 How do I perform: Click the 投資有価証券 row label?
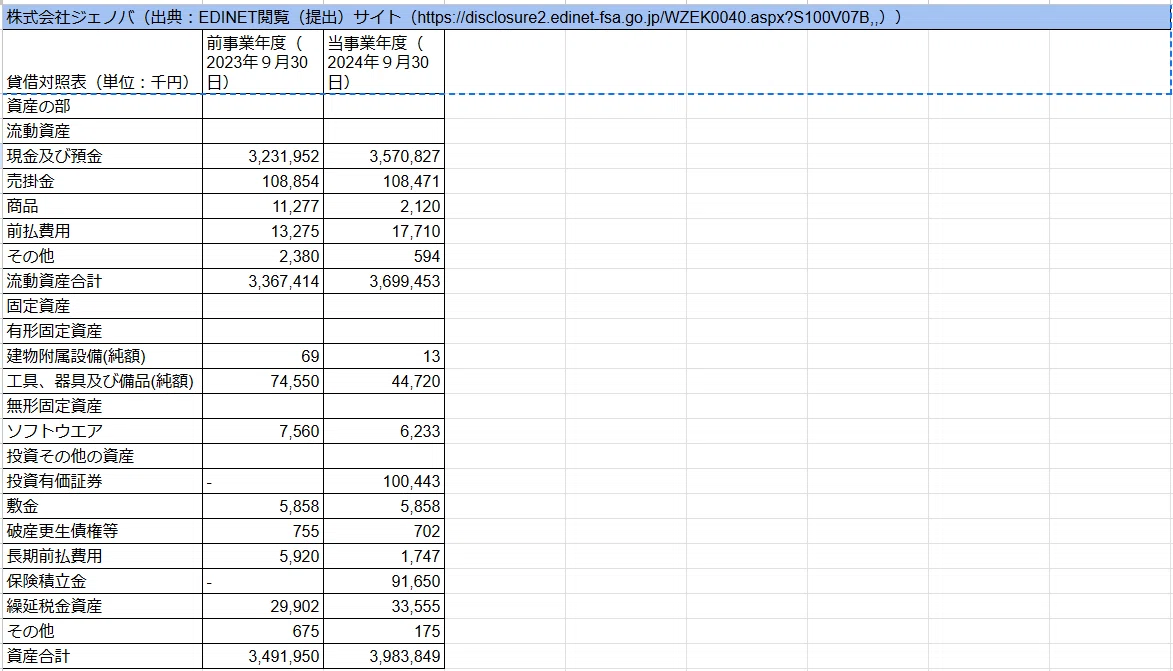coord(102,482)
